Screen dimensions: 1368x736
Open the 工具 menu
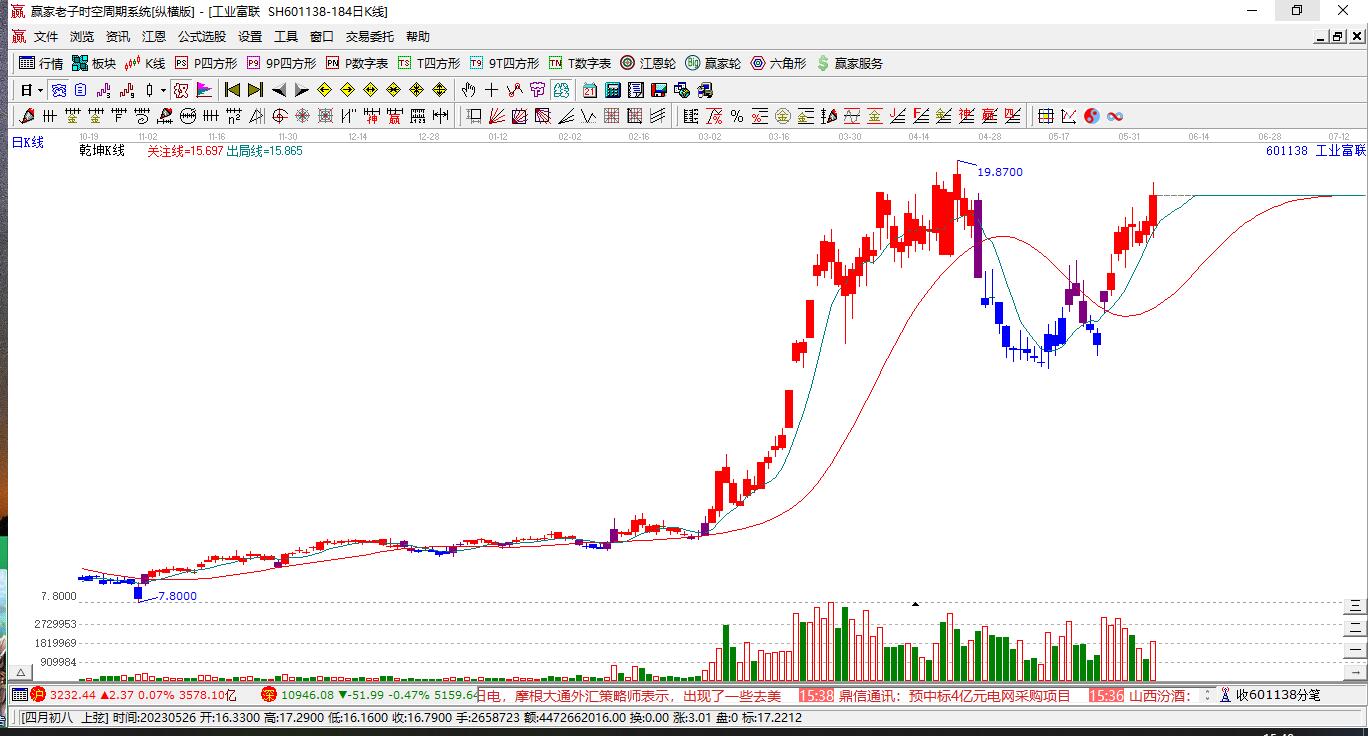click(286, 37)
